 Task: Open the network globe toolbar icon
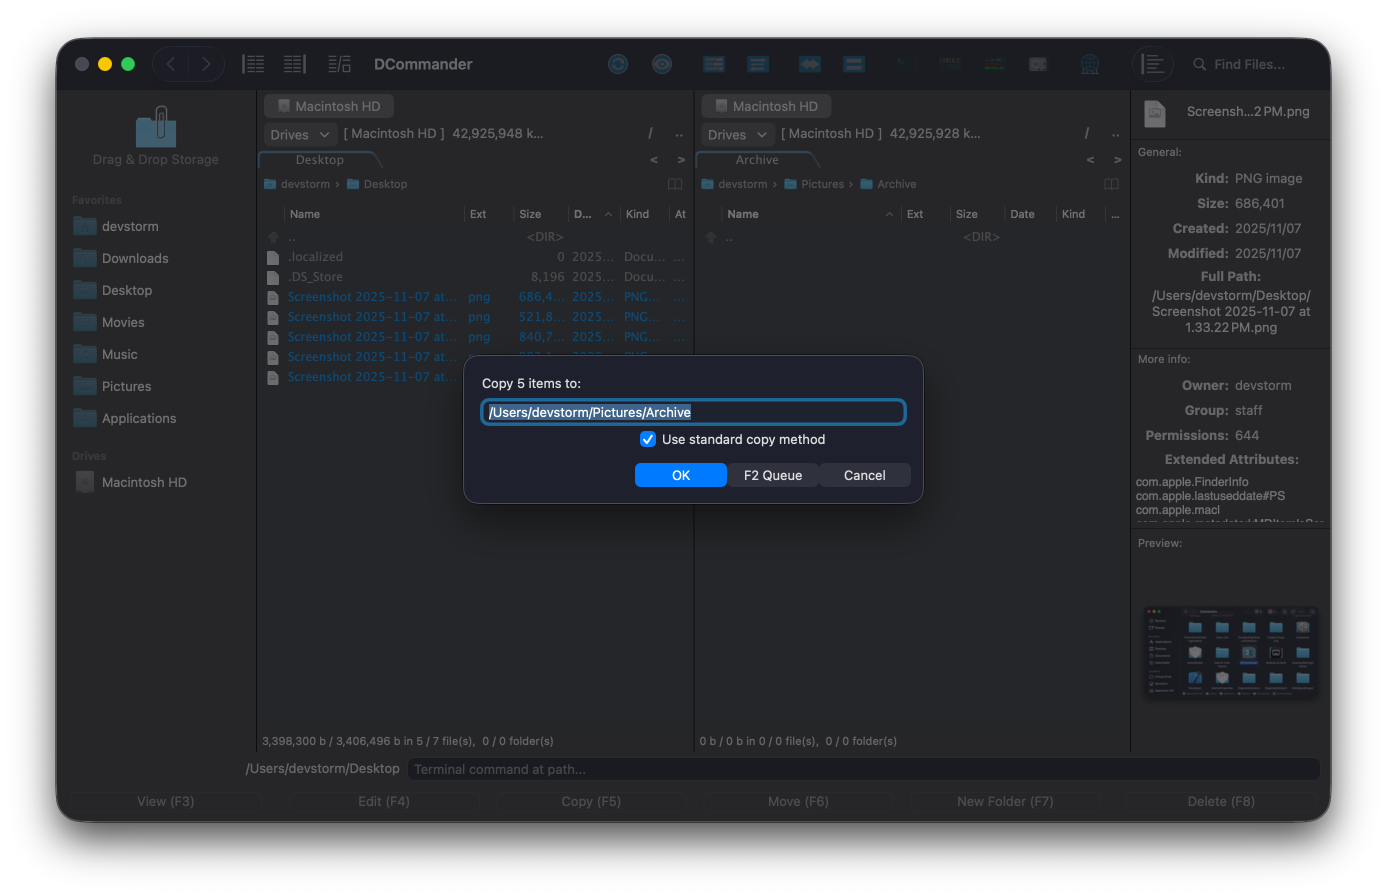pyautogui.click(x=1090, y=63)
